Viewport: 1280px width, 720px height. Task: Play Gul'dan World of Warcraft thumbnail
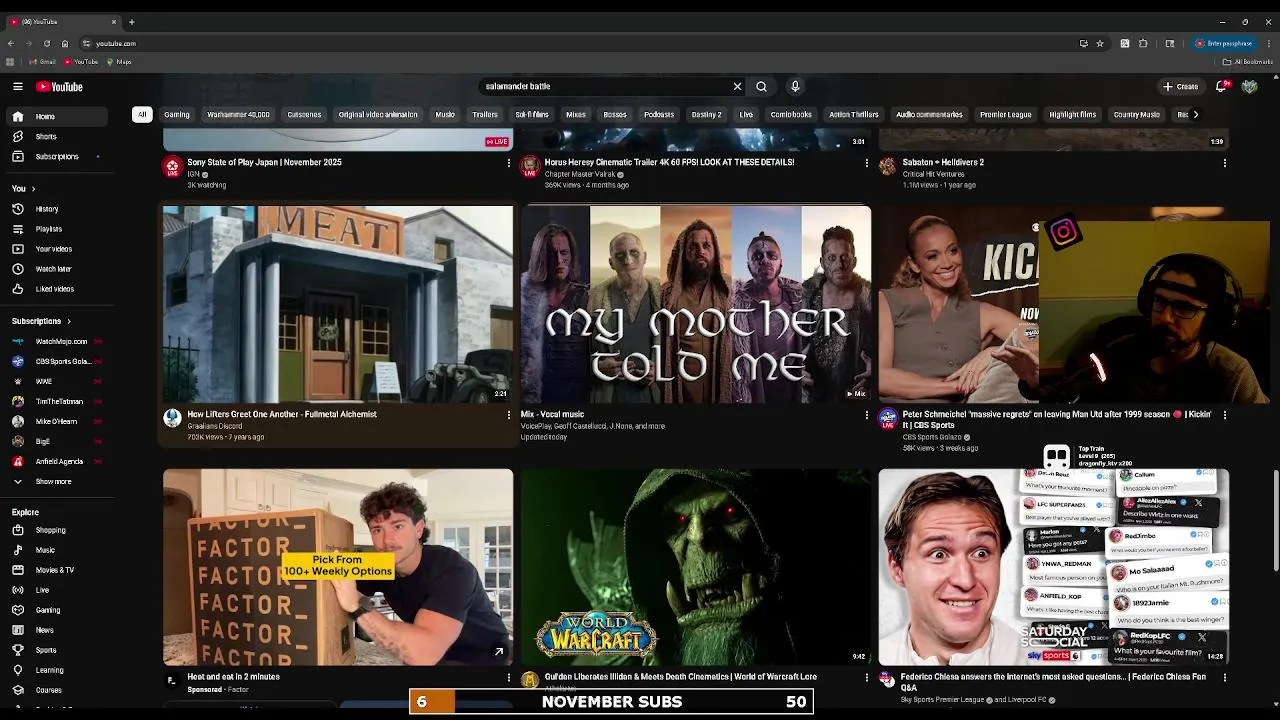point(696,567)
